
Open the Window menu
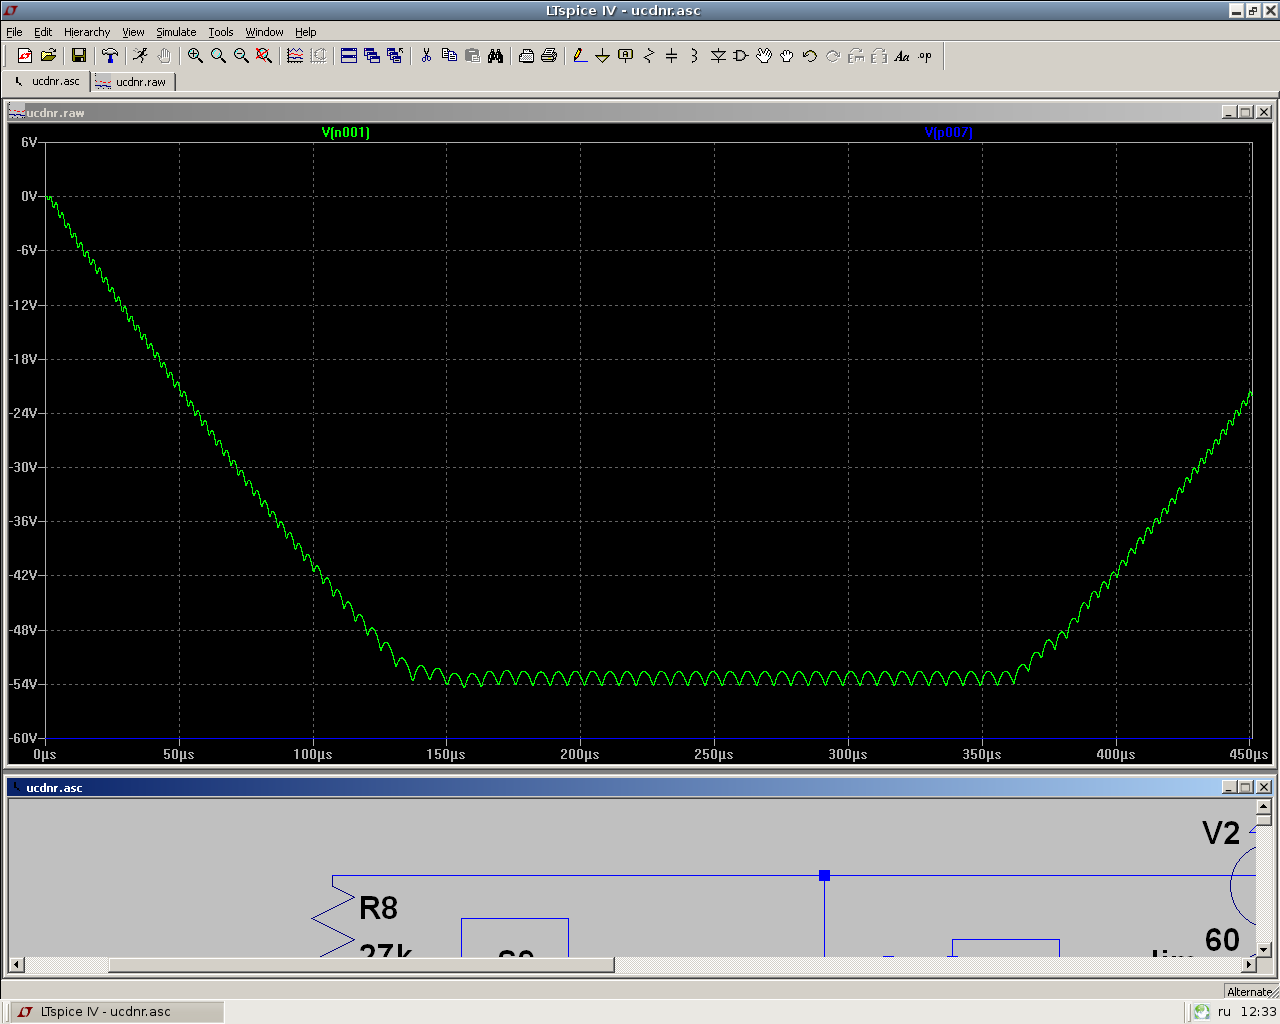[x=265, y=32]
